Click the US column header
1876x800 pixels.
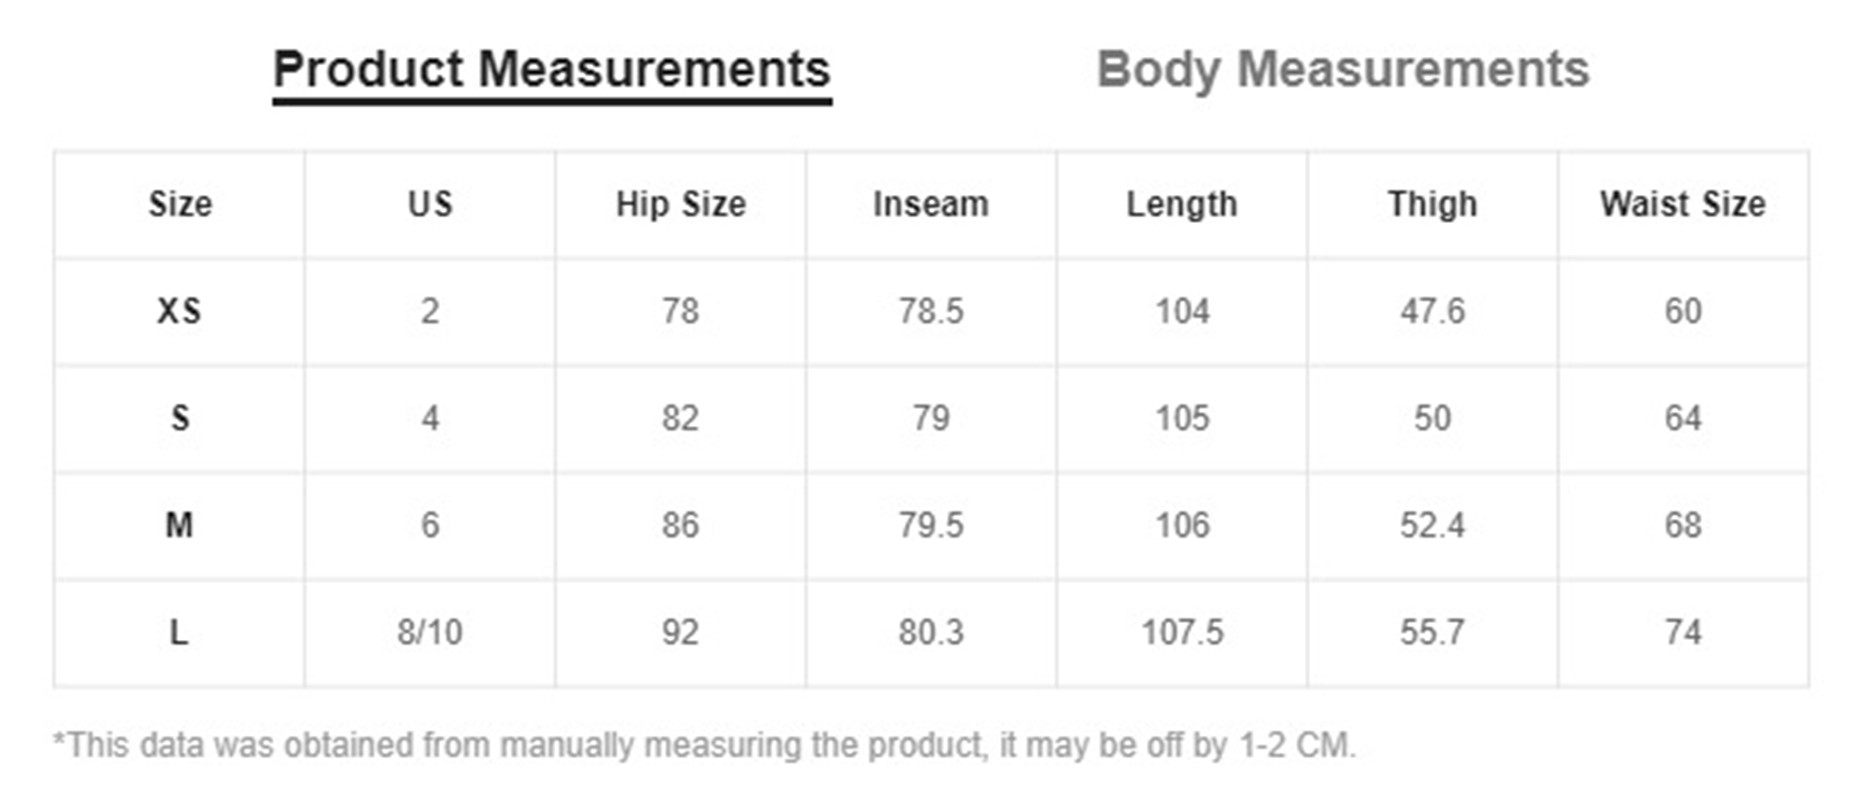point(430,204)
